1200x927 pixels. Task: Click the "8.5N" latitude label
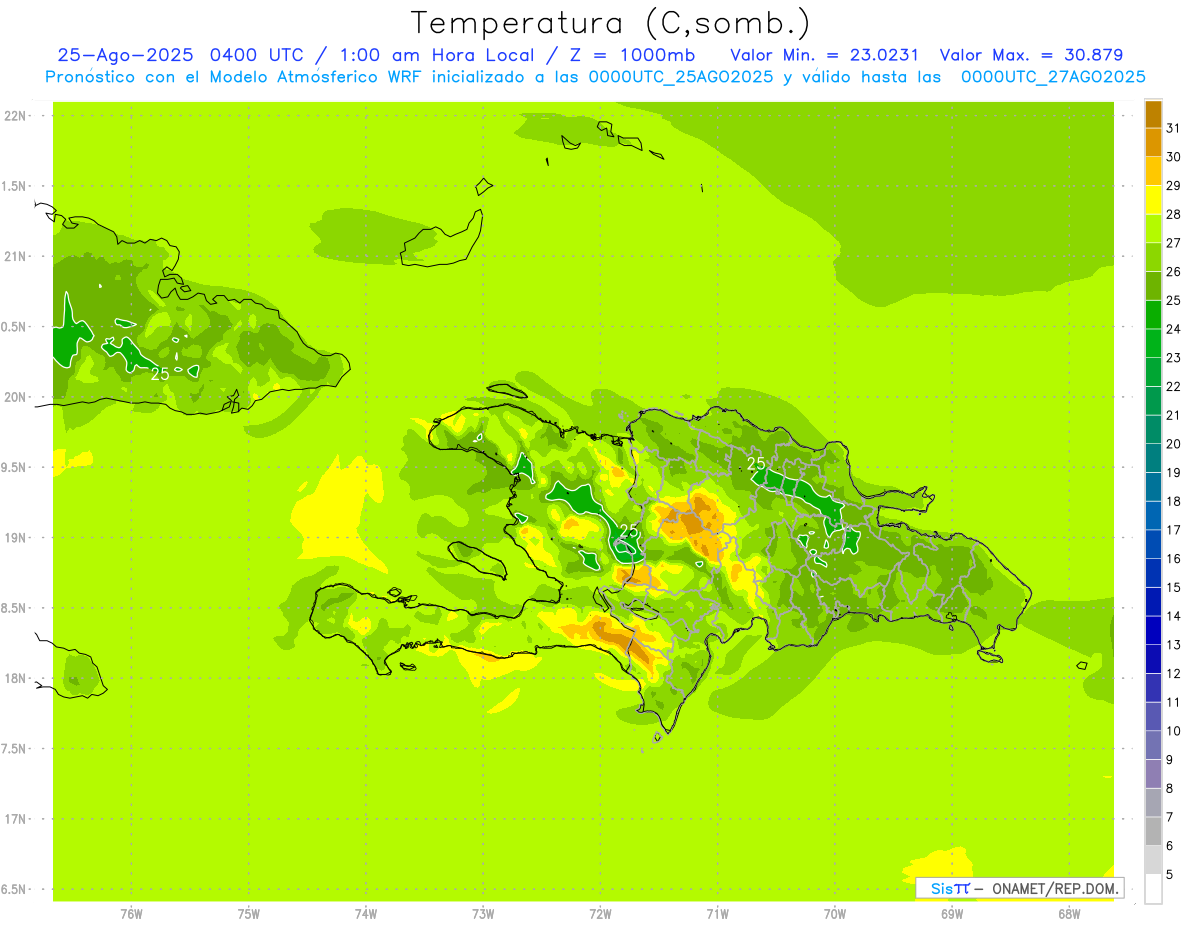tap(15, 608)
